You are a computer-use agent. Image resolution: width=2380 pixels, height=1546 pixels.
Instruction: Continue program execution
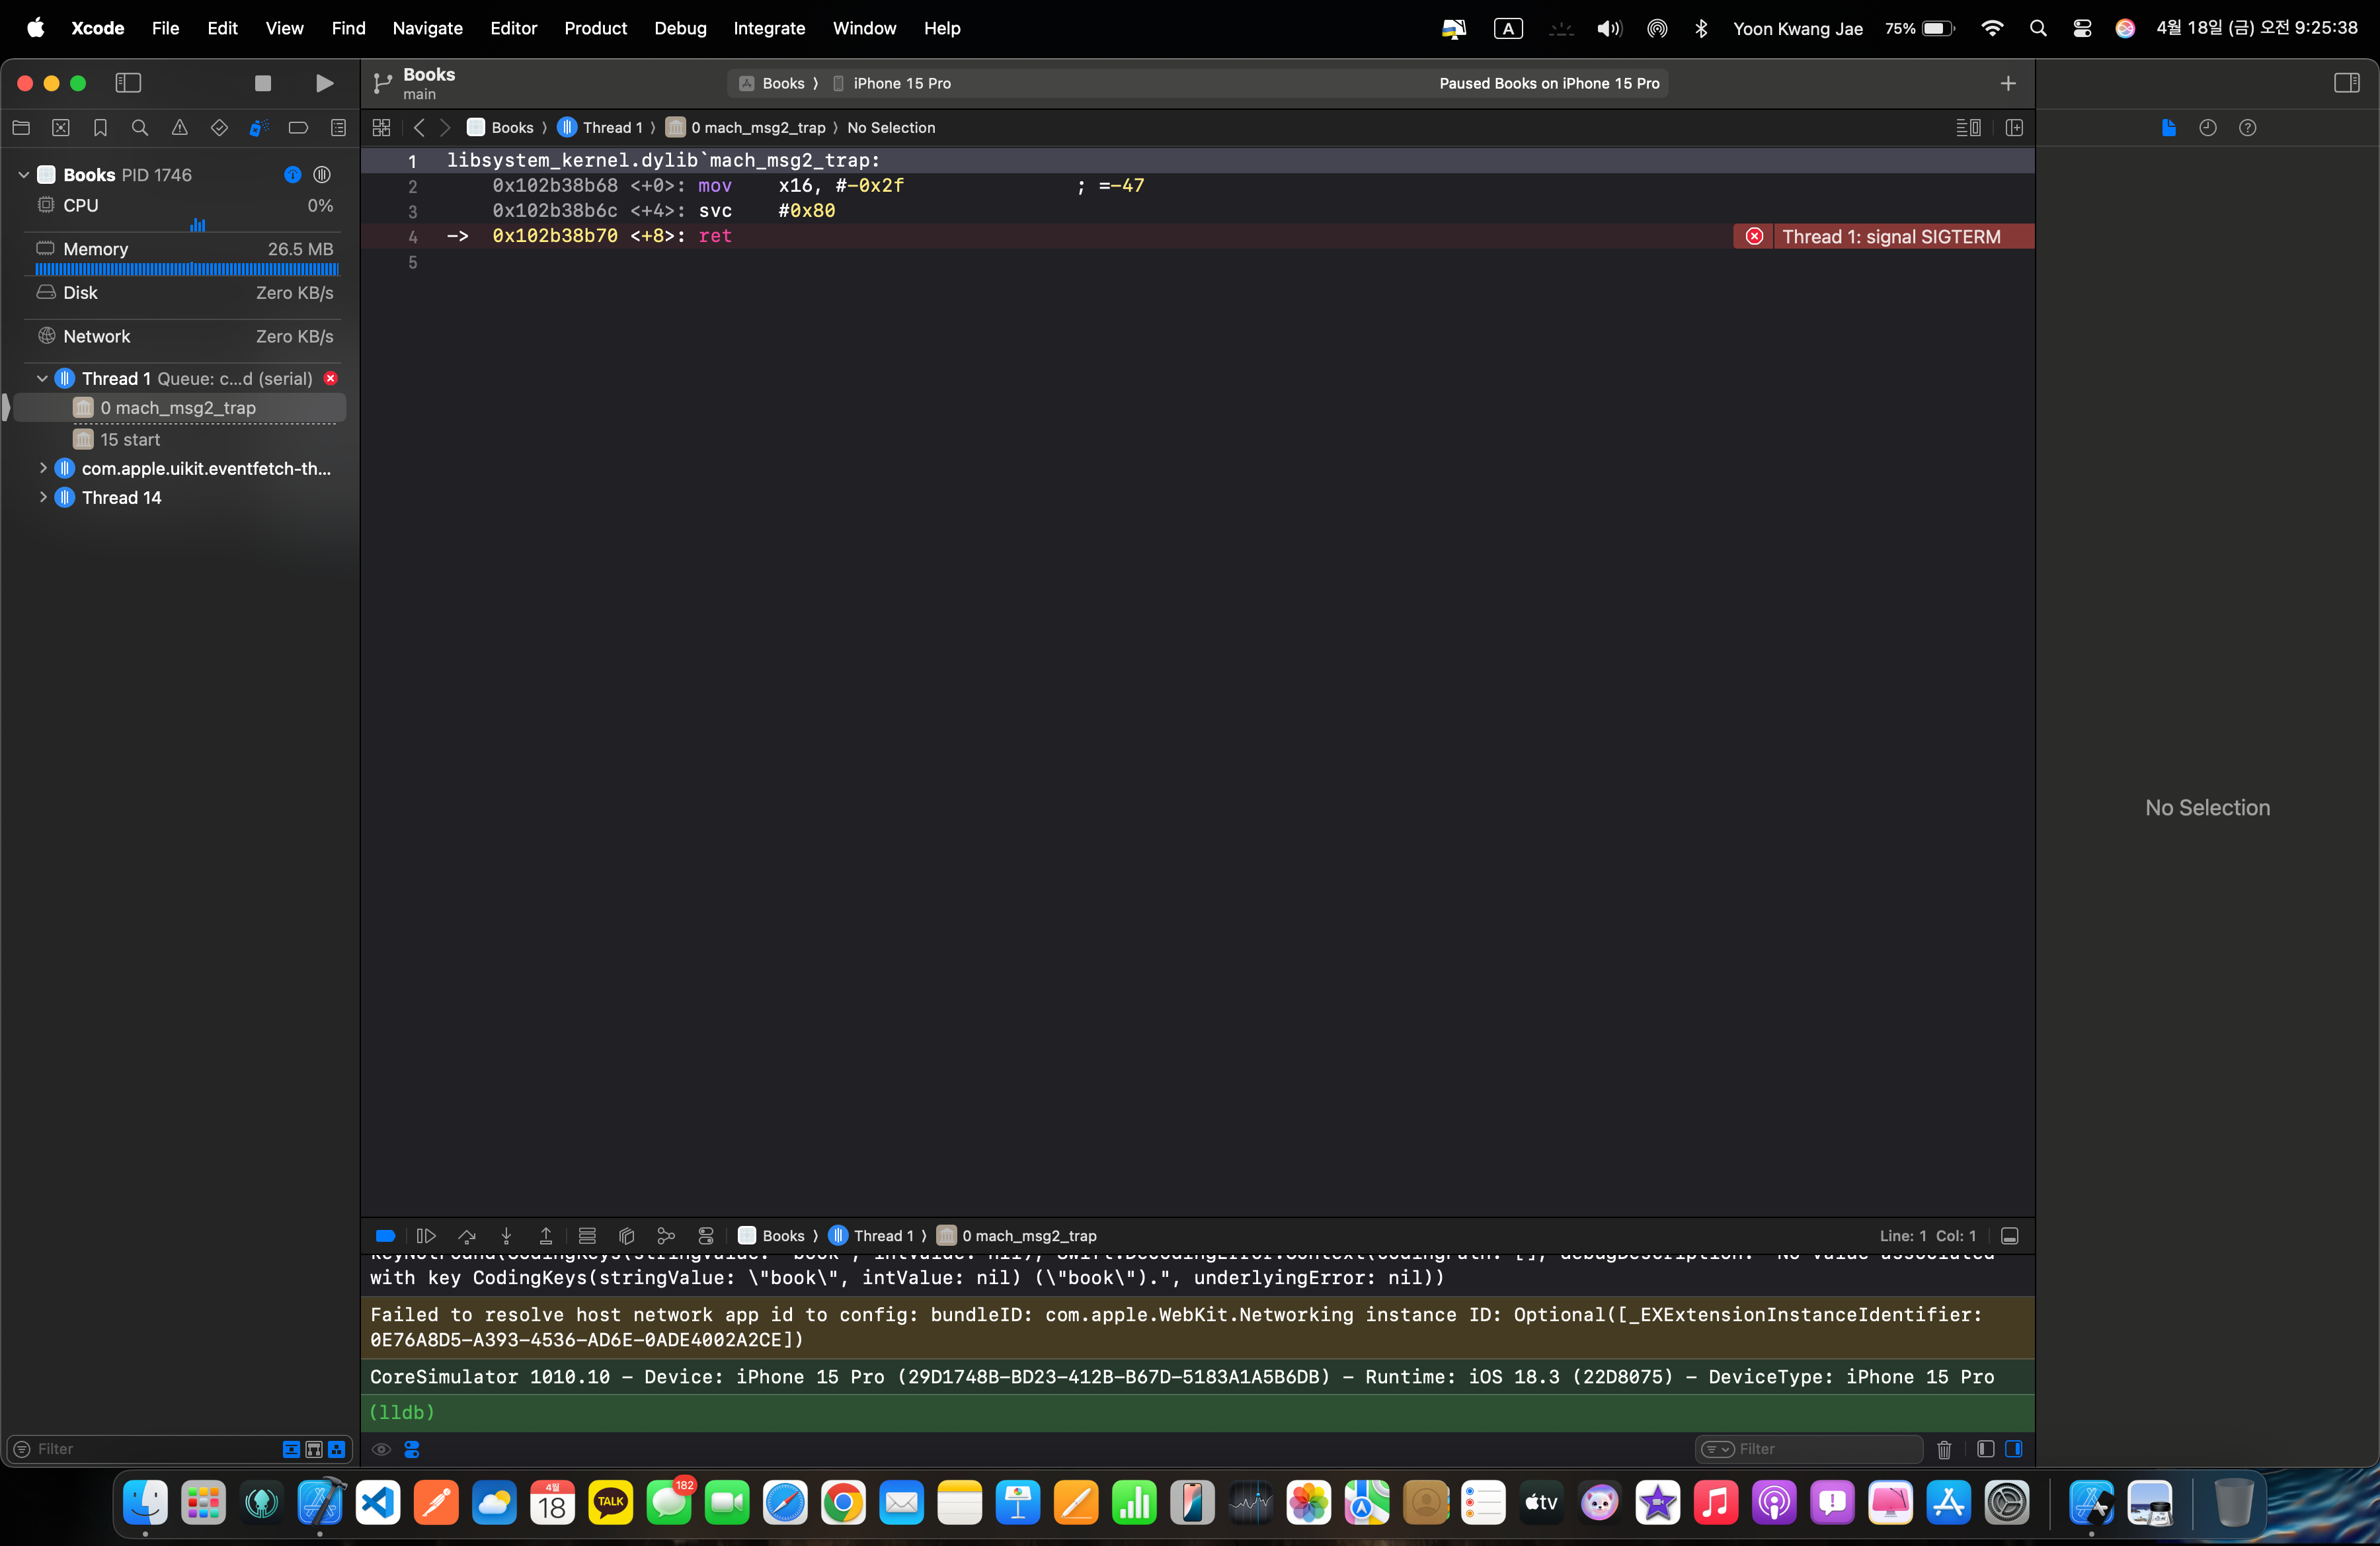click(426, 1235)
